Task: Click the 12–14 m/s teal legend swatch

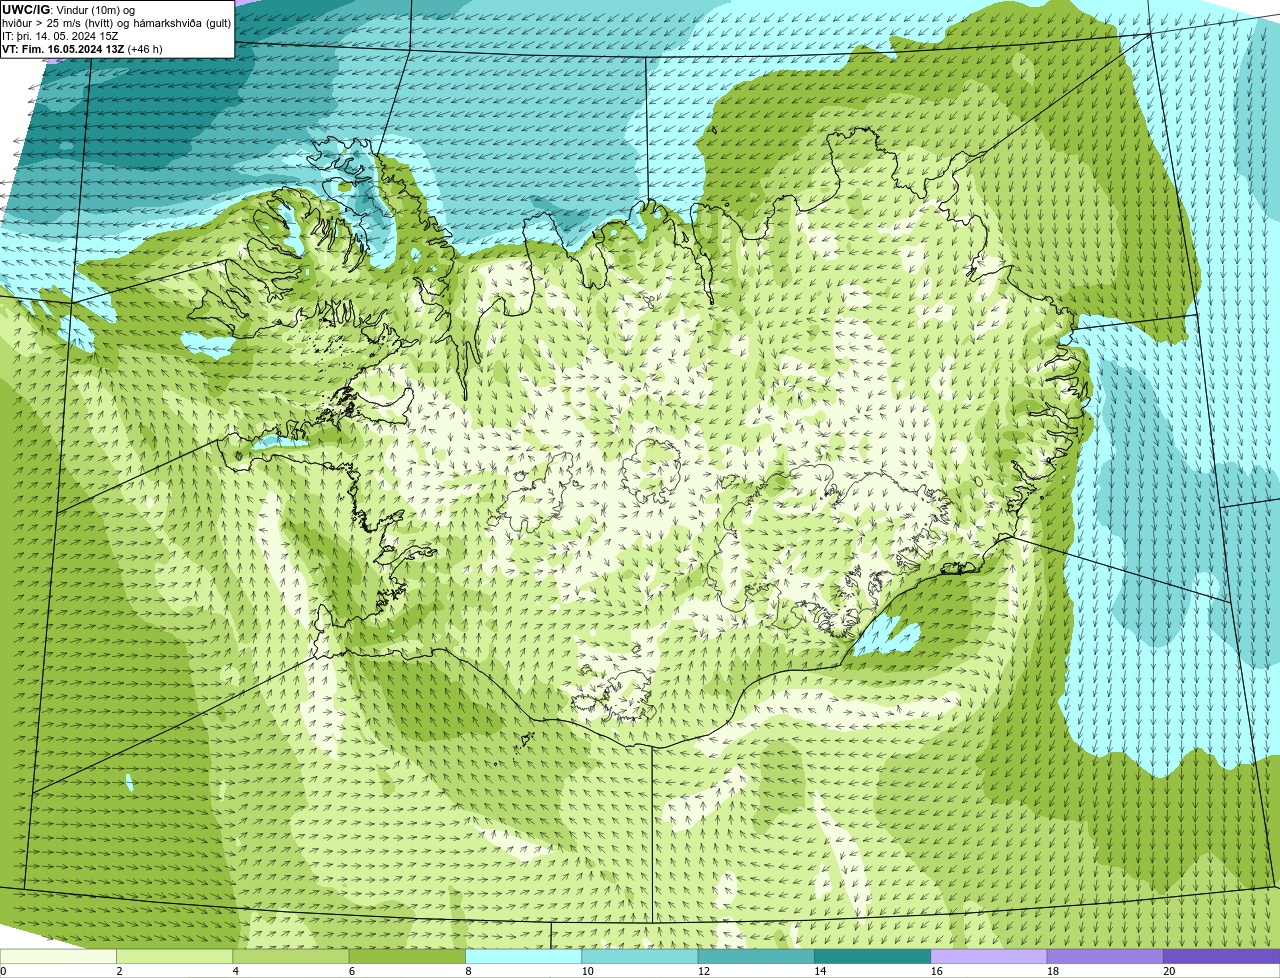Action: [x=756, y=956]
